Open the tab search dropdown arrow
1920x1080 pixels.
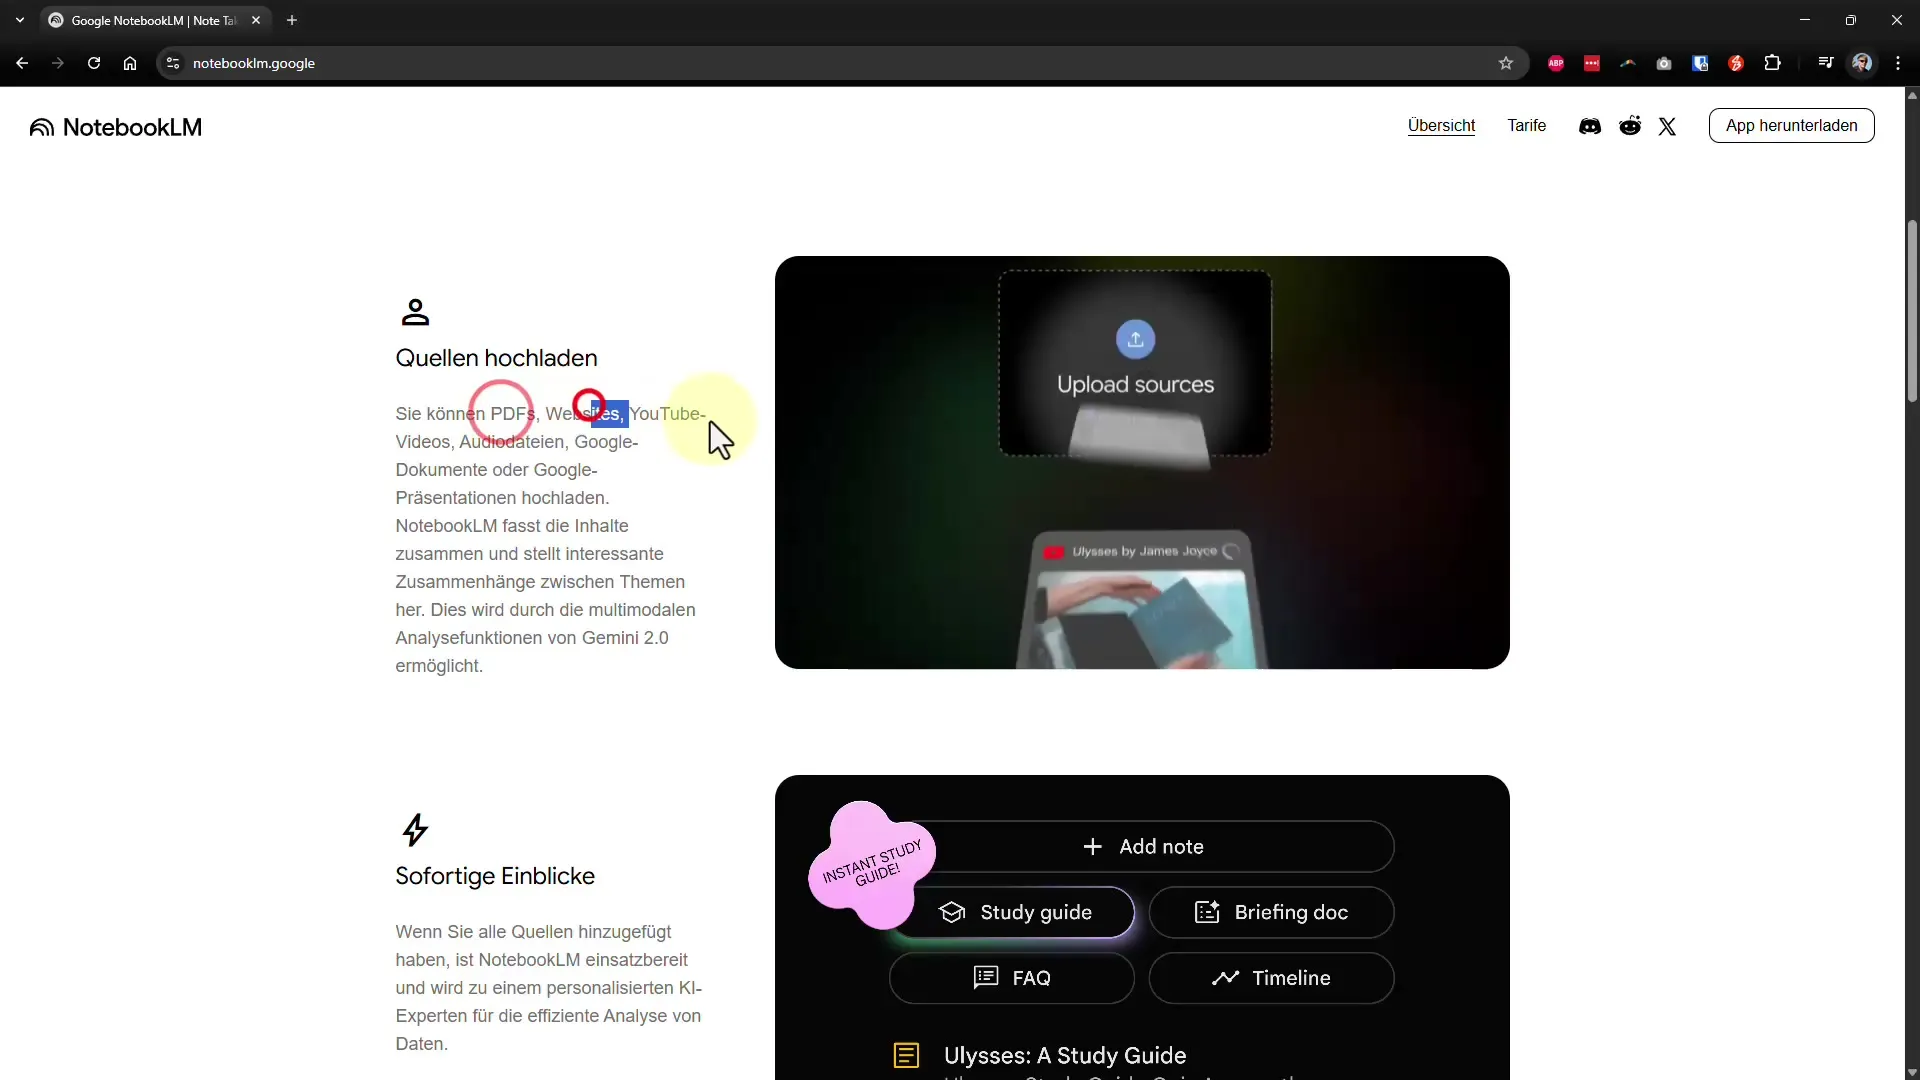(20, 20)
